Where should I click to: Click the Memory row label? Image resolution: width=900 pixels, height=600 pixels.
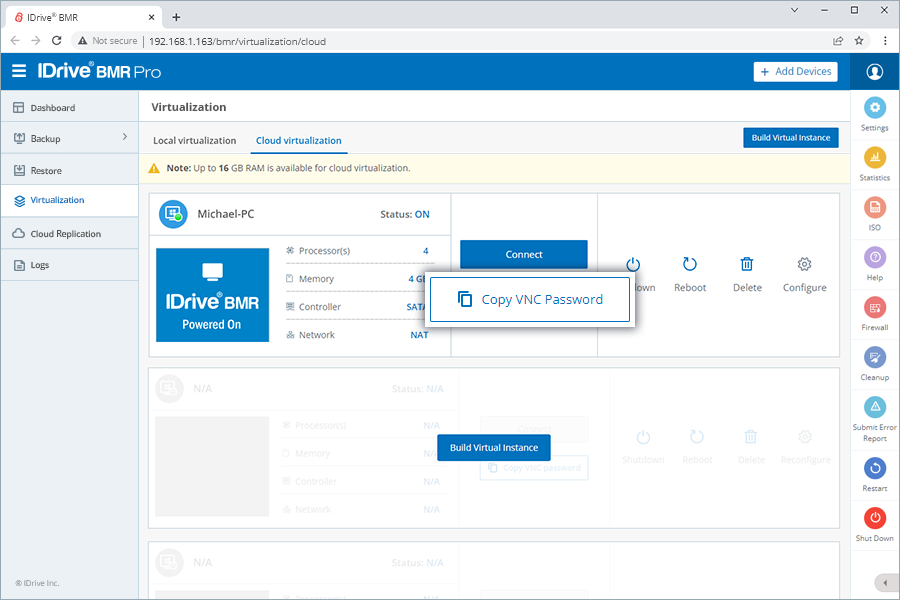click(x=316, y=279)
